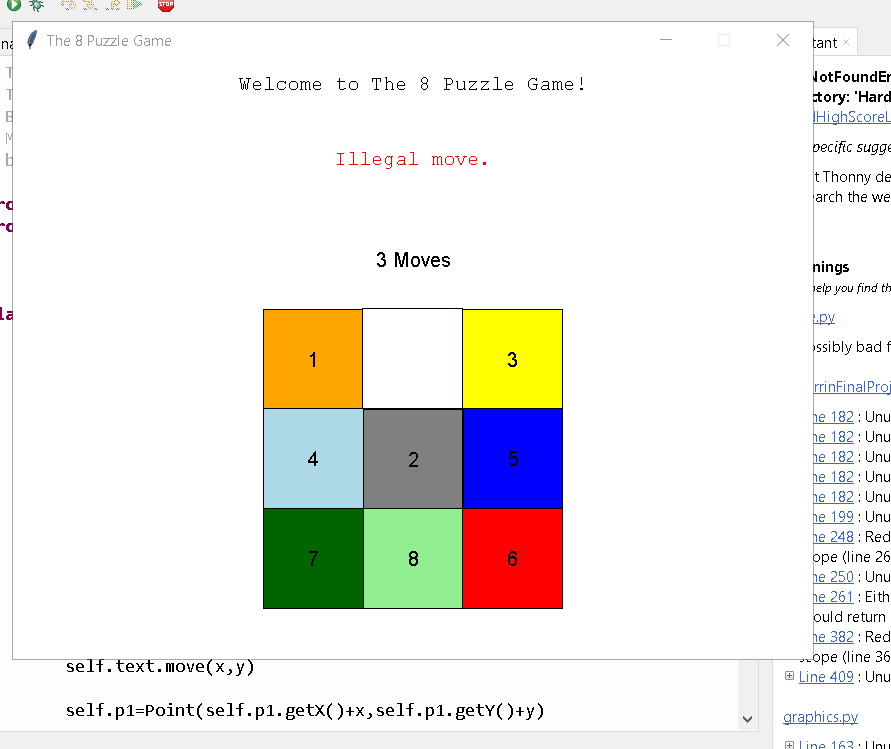891x749 pixels.
Task: Start the debugger with the bug icon
Action: pyautogui.click(x=36, y=6)
